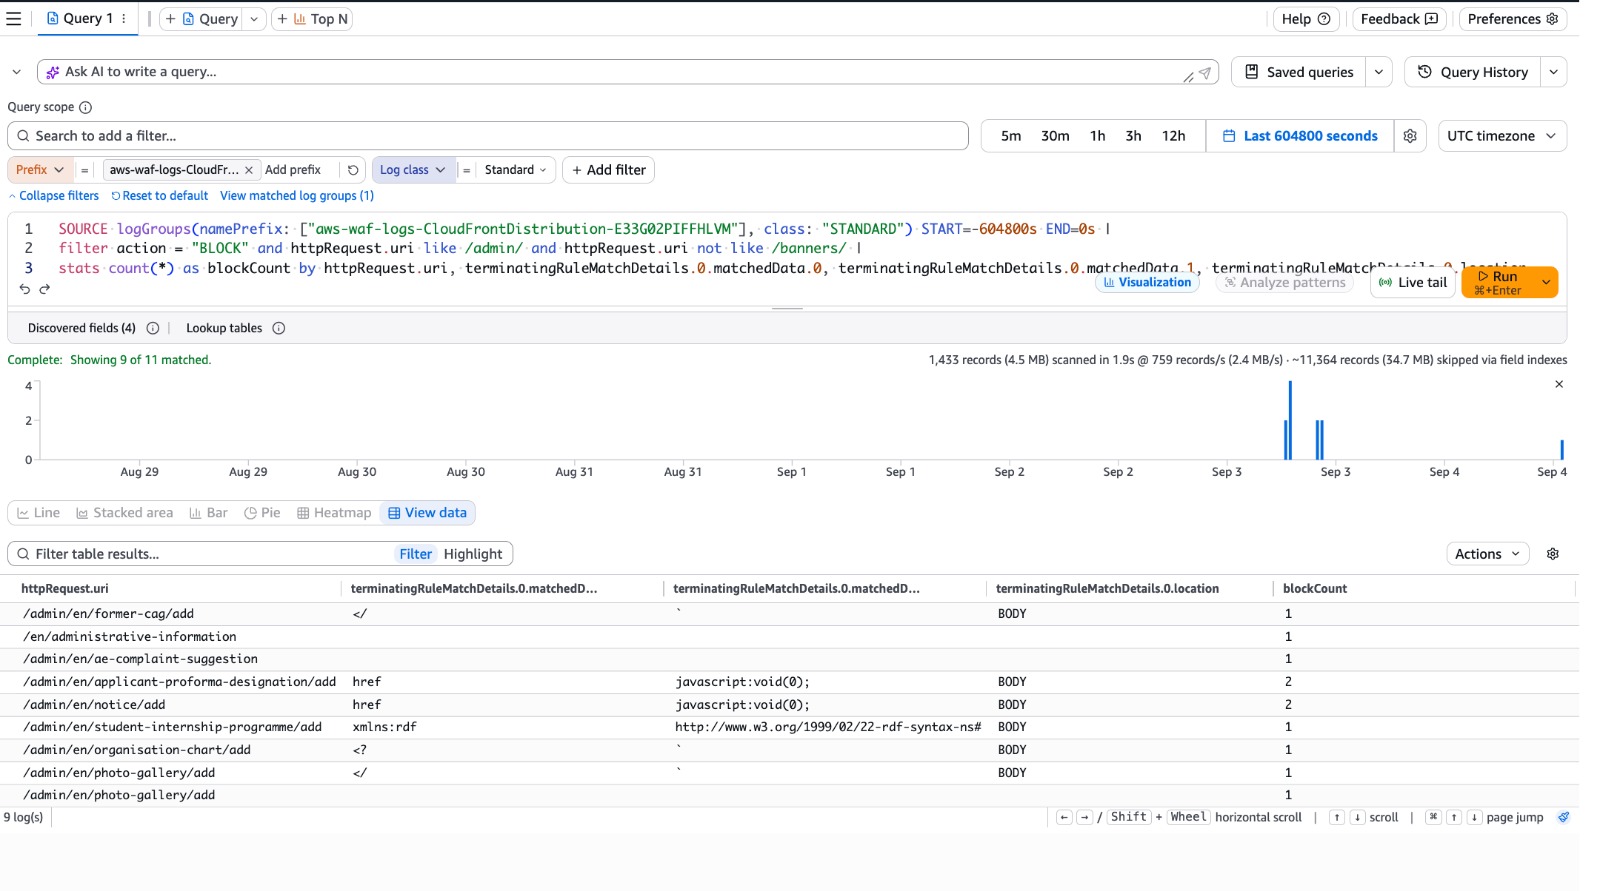Open the hamburger navigation menu
This screenshot has height=891, width=1600.
[x=14, y=19]
